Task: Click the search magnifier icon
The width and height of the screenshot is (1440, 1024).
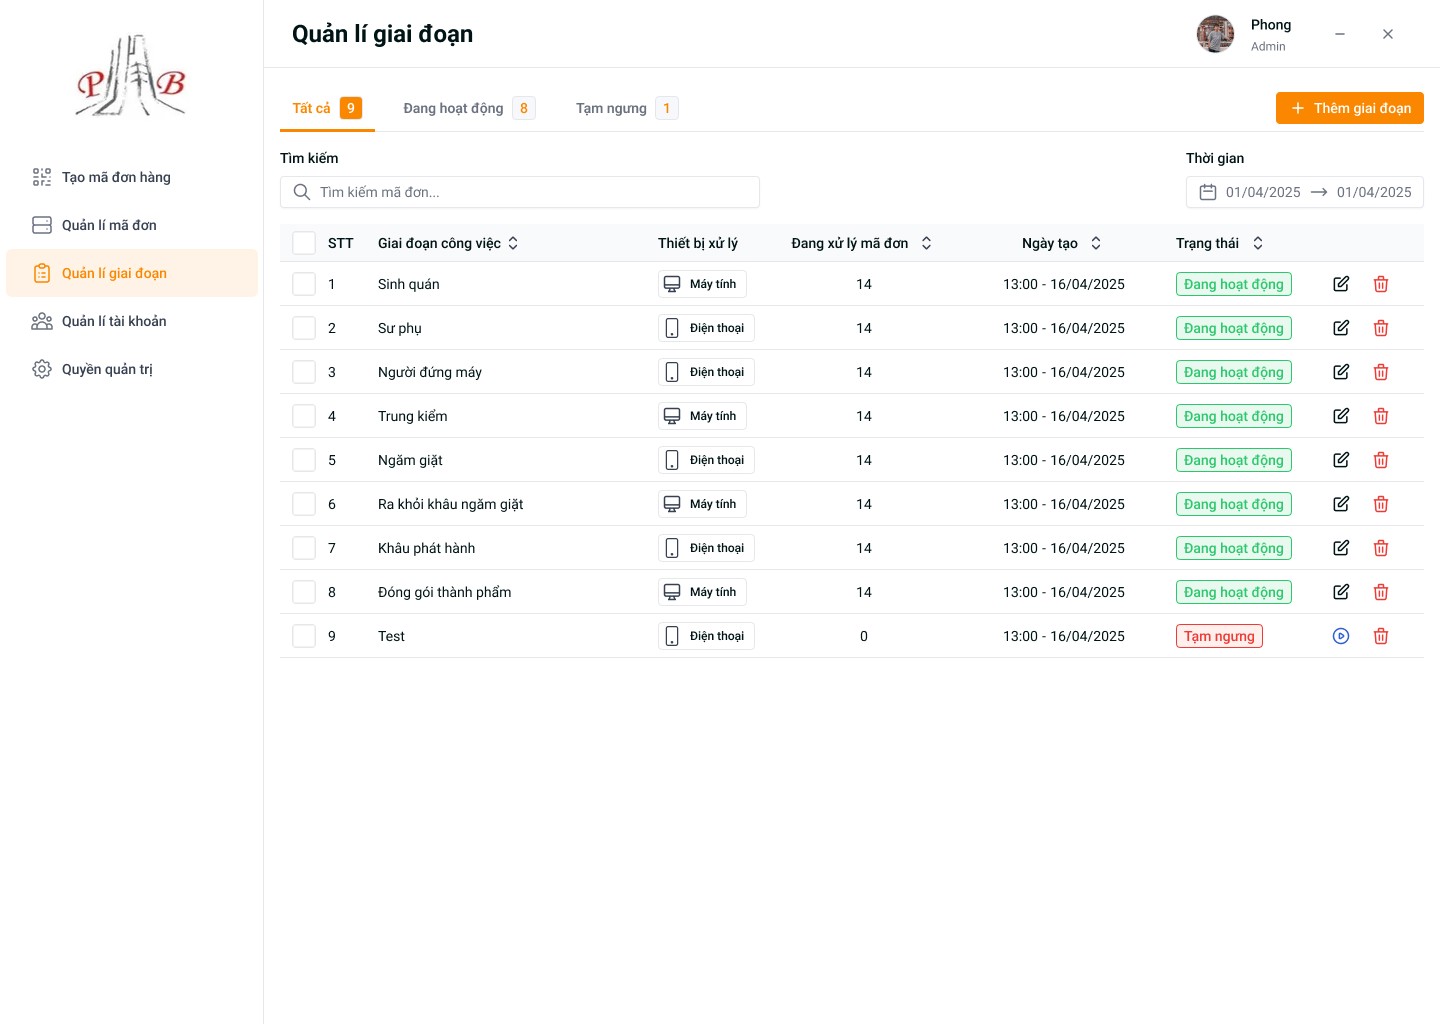Action: click(301, 192)
